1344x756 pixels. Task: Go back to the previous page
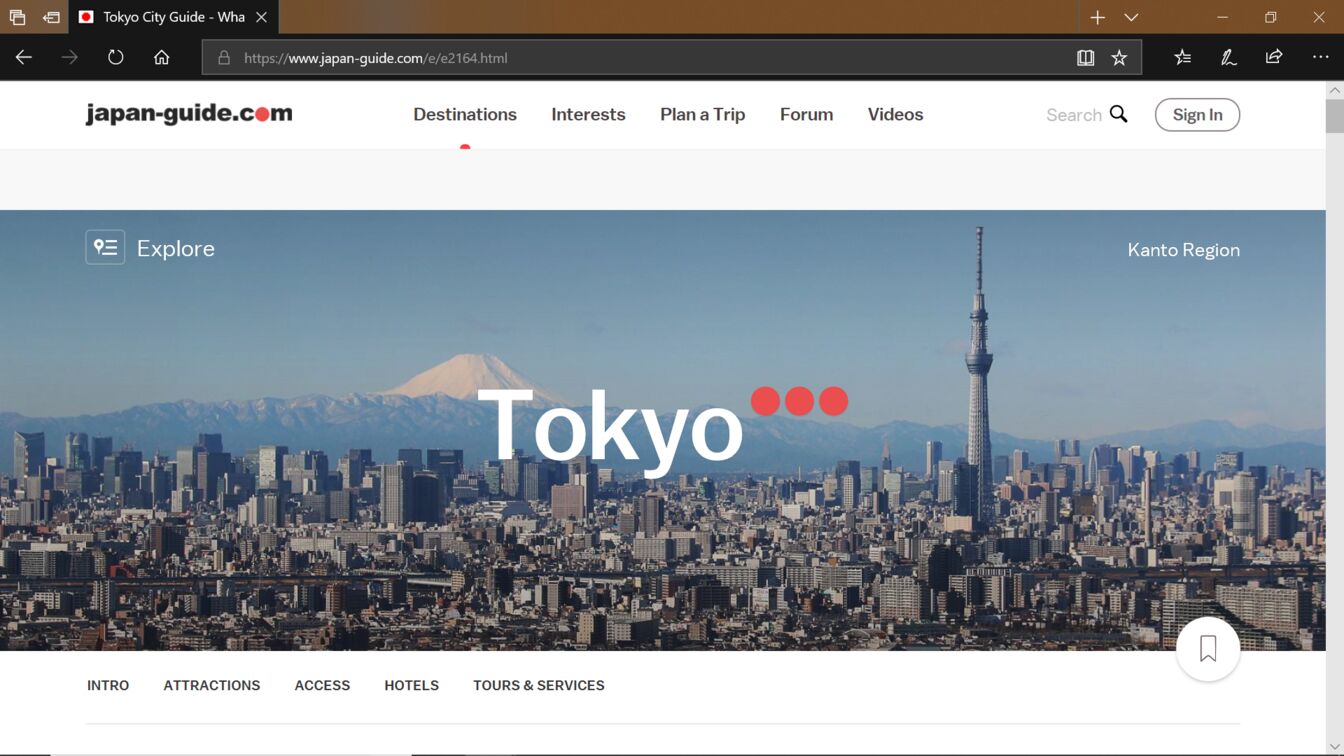pos(24,58)
